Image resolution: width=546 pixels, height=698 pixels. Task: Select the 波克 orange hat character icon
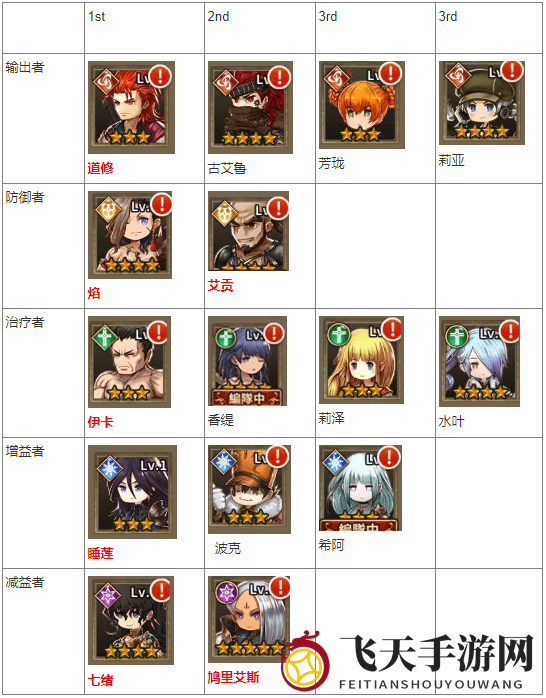point(249,490)
